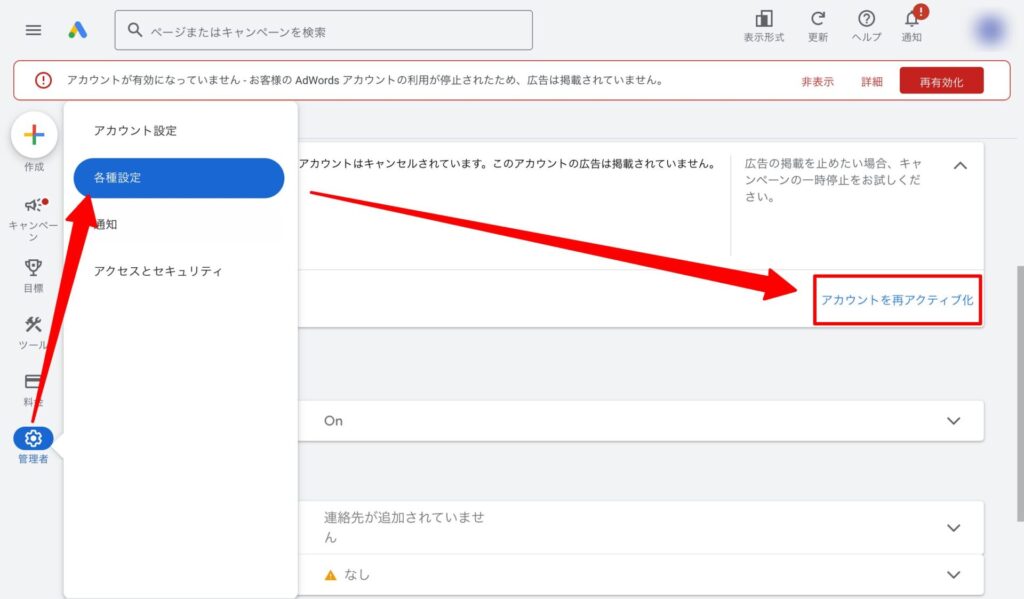Image resolution: width=1024 pixels, height=599 pixels.
Task: Select the 管理者 admin gear icon
Action: point(33,438)
